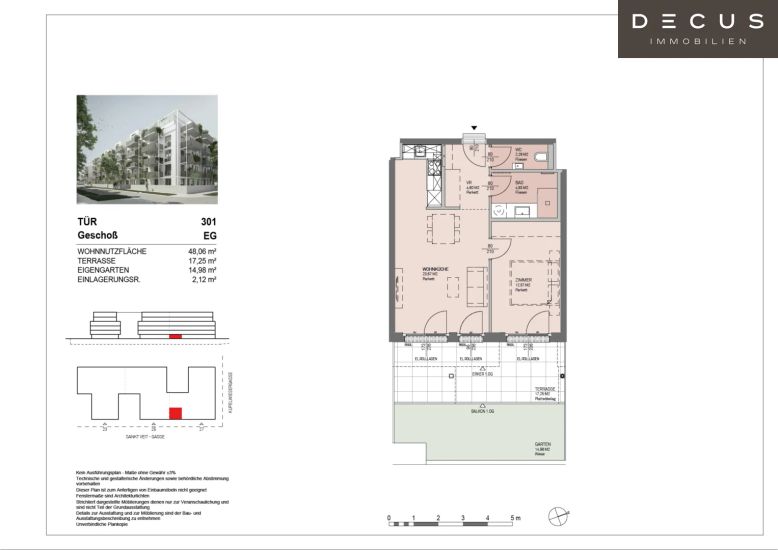Select the Wohnnutzfläche 48,06 m² row
The image size is (778, 550).
pos(147,250)
